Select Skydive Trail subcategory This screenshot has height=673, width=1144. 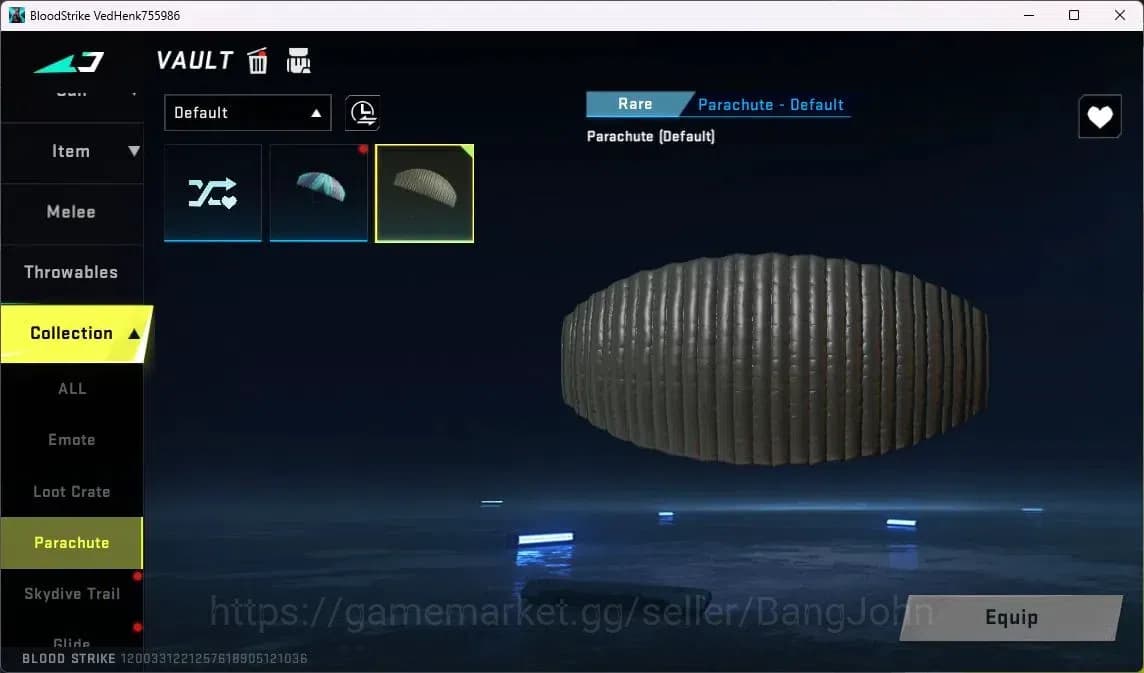[72, 594]
